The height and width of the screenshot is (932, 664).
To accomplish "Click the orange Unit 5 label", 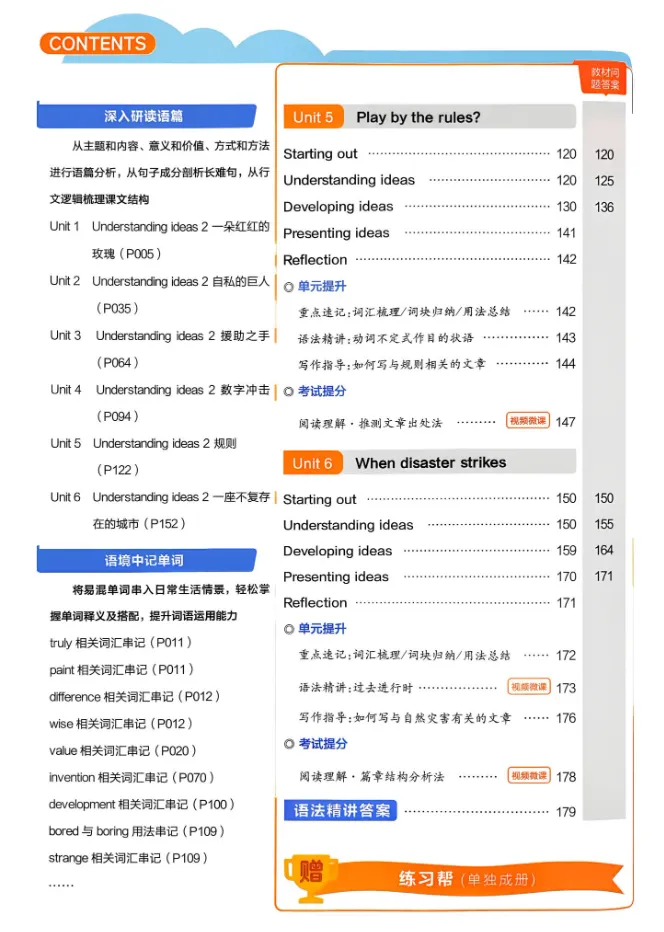I will click(x=313, y=117).
